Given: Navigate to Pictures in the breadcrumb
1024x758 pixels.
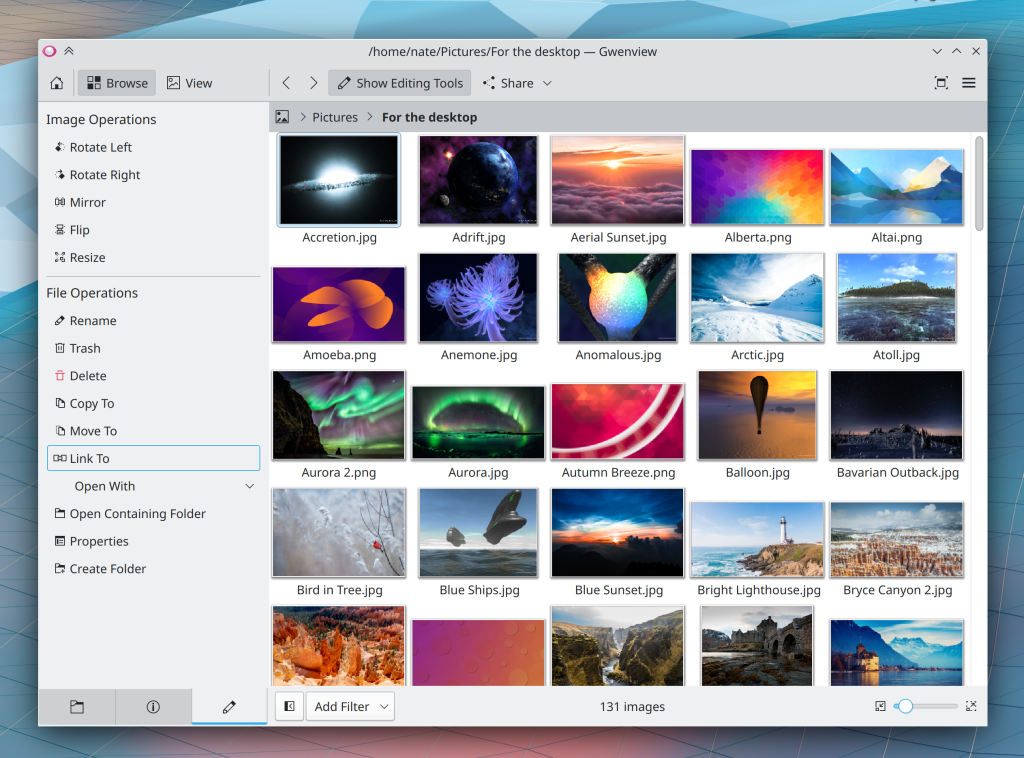Looking at the screenshot, I should (x=335, y=117).
